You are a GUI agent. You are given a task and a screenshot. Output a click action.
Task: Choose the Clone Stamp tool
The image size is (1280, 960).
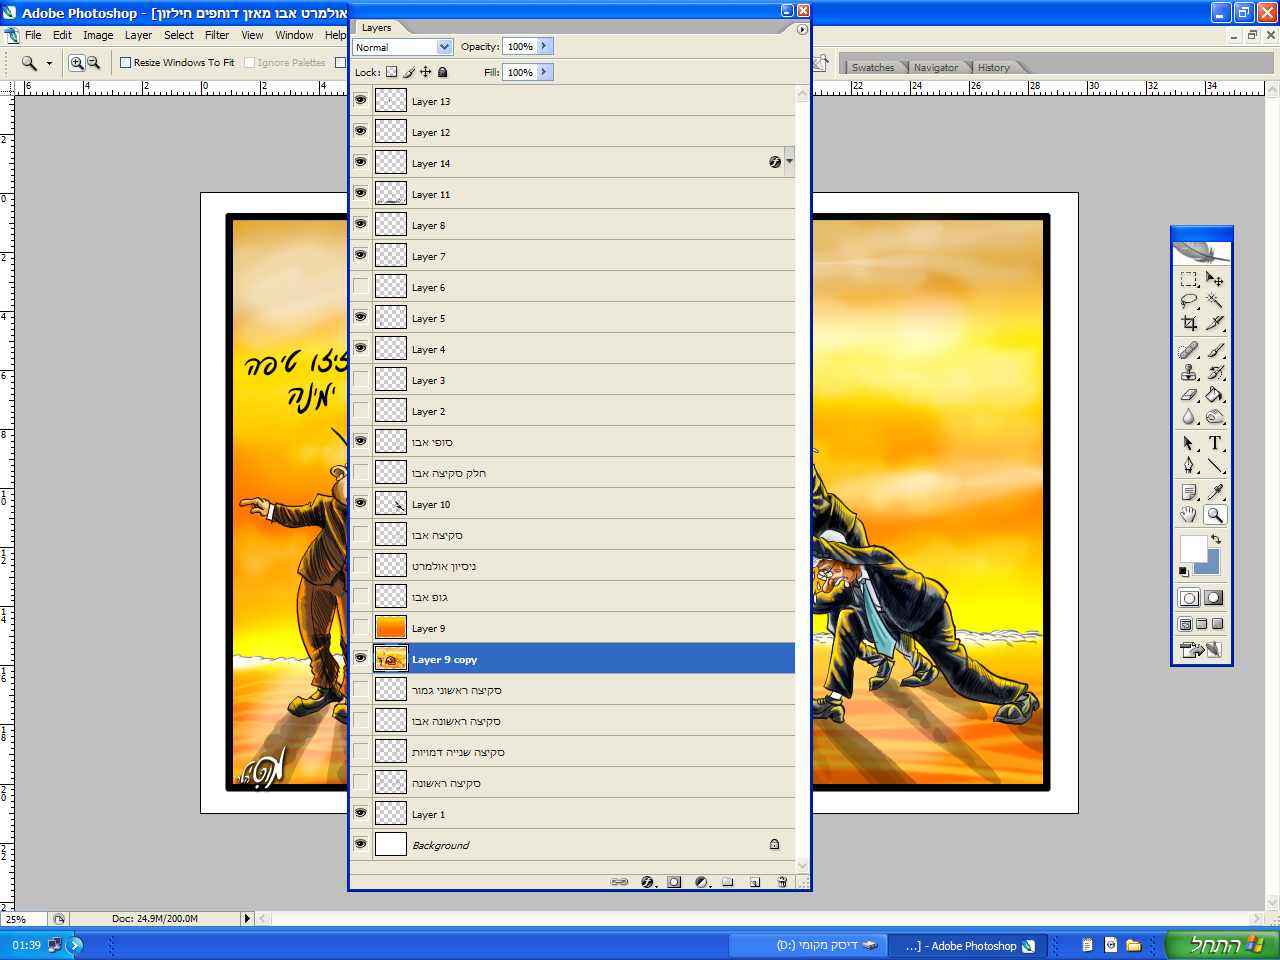point(1189,372)
